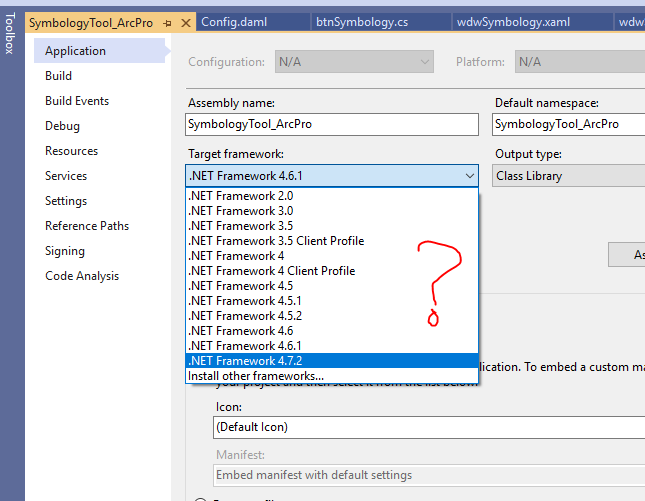Open the Services properties page

[66, 176]
